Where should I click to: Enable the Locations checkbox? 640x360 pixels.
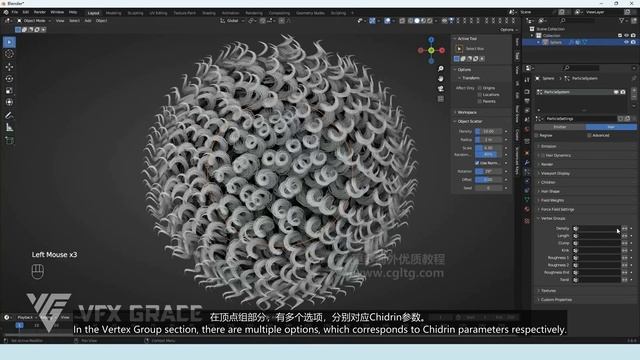pos(480,95)
